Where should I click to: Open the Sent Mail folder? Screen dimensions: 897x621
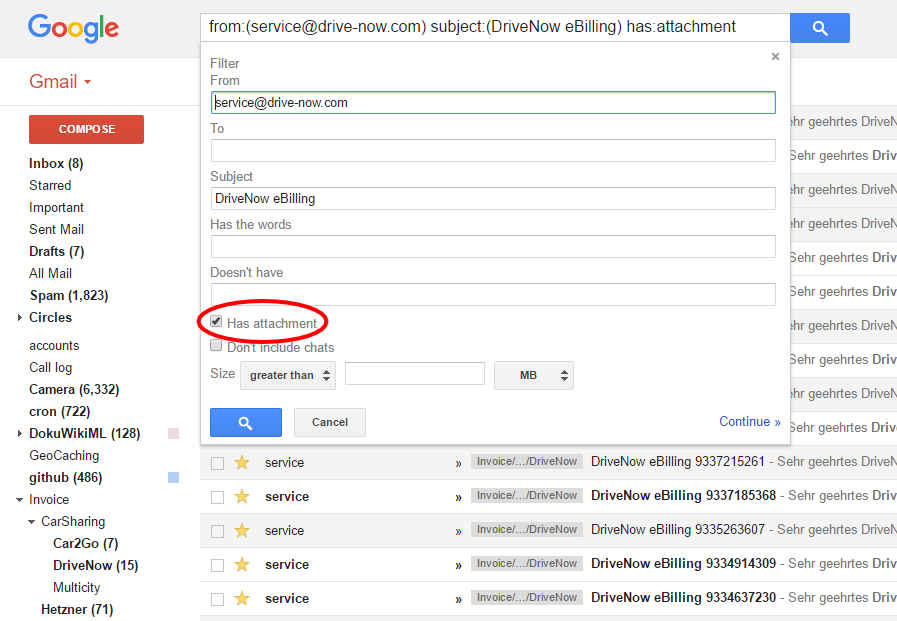57,229
